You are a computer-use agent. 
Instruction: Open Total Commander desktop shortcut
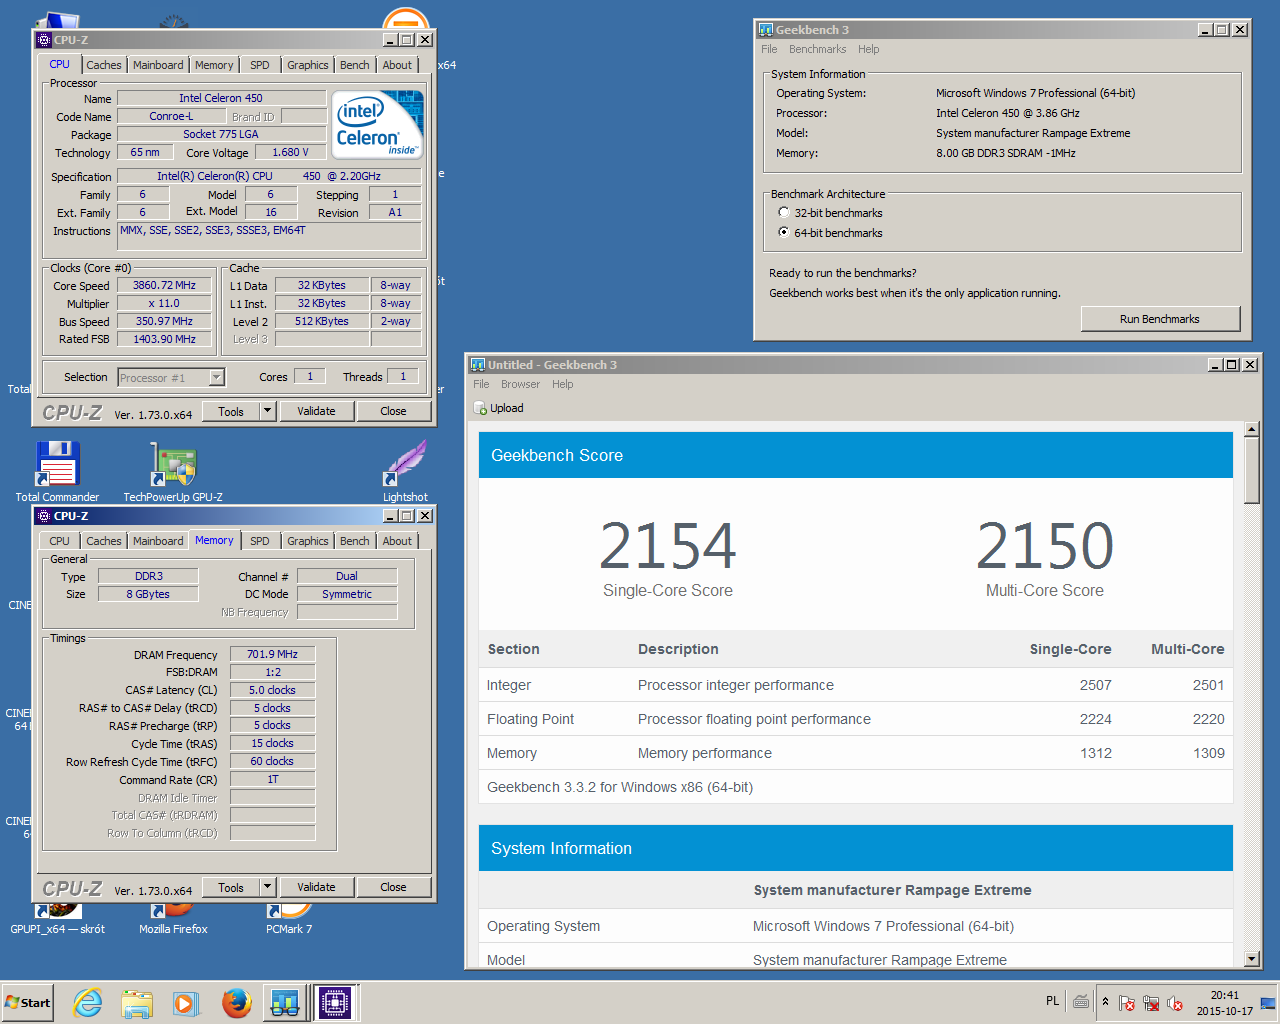coord(57,472)
